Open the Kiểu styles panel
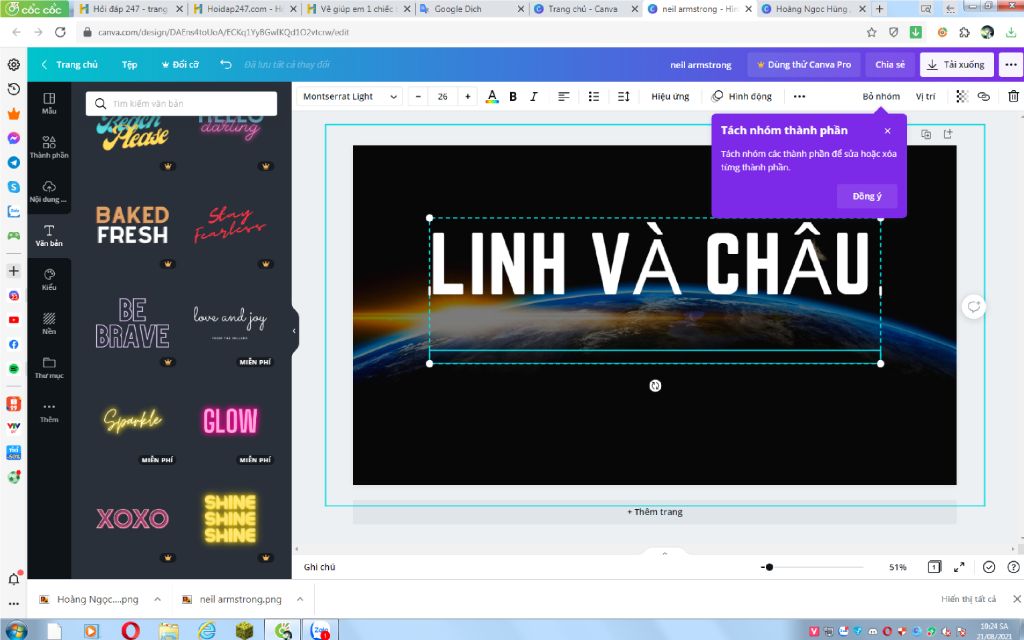The height and width of the screenshot is (640, 1024). (x=49, y=280)
